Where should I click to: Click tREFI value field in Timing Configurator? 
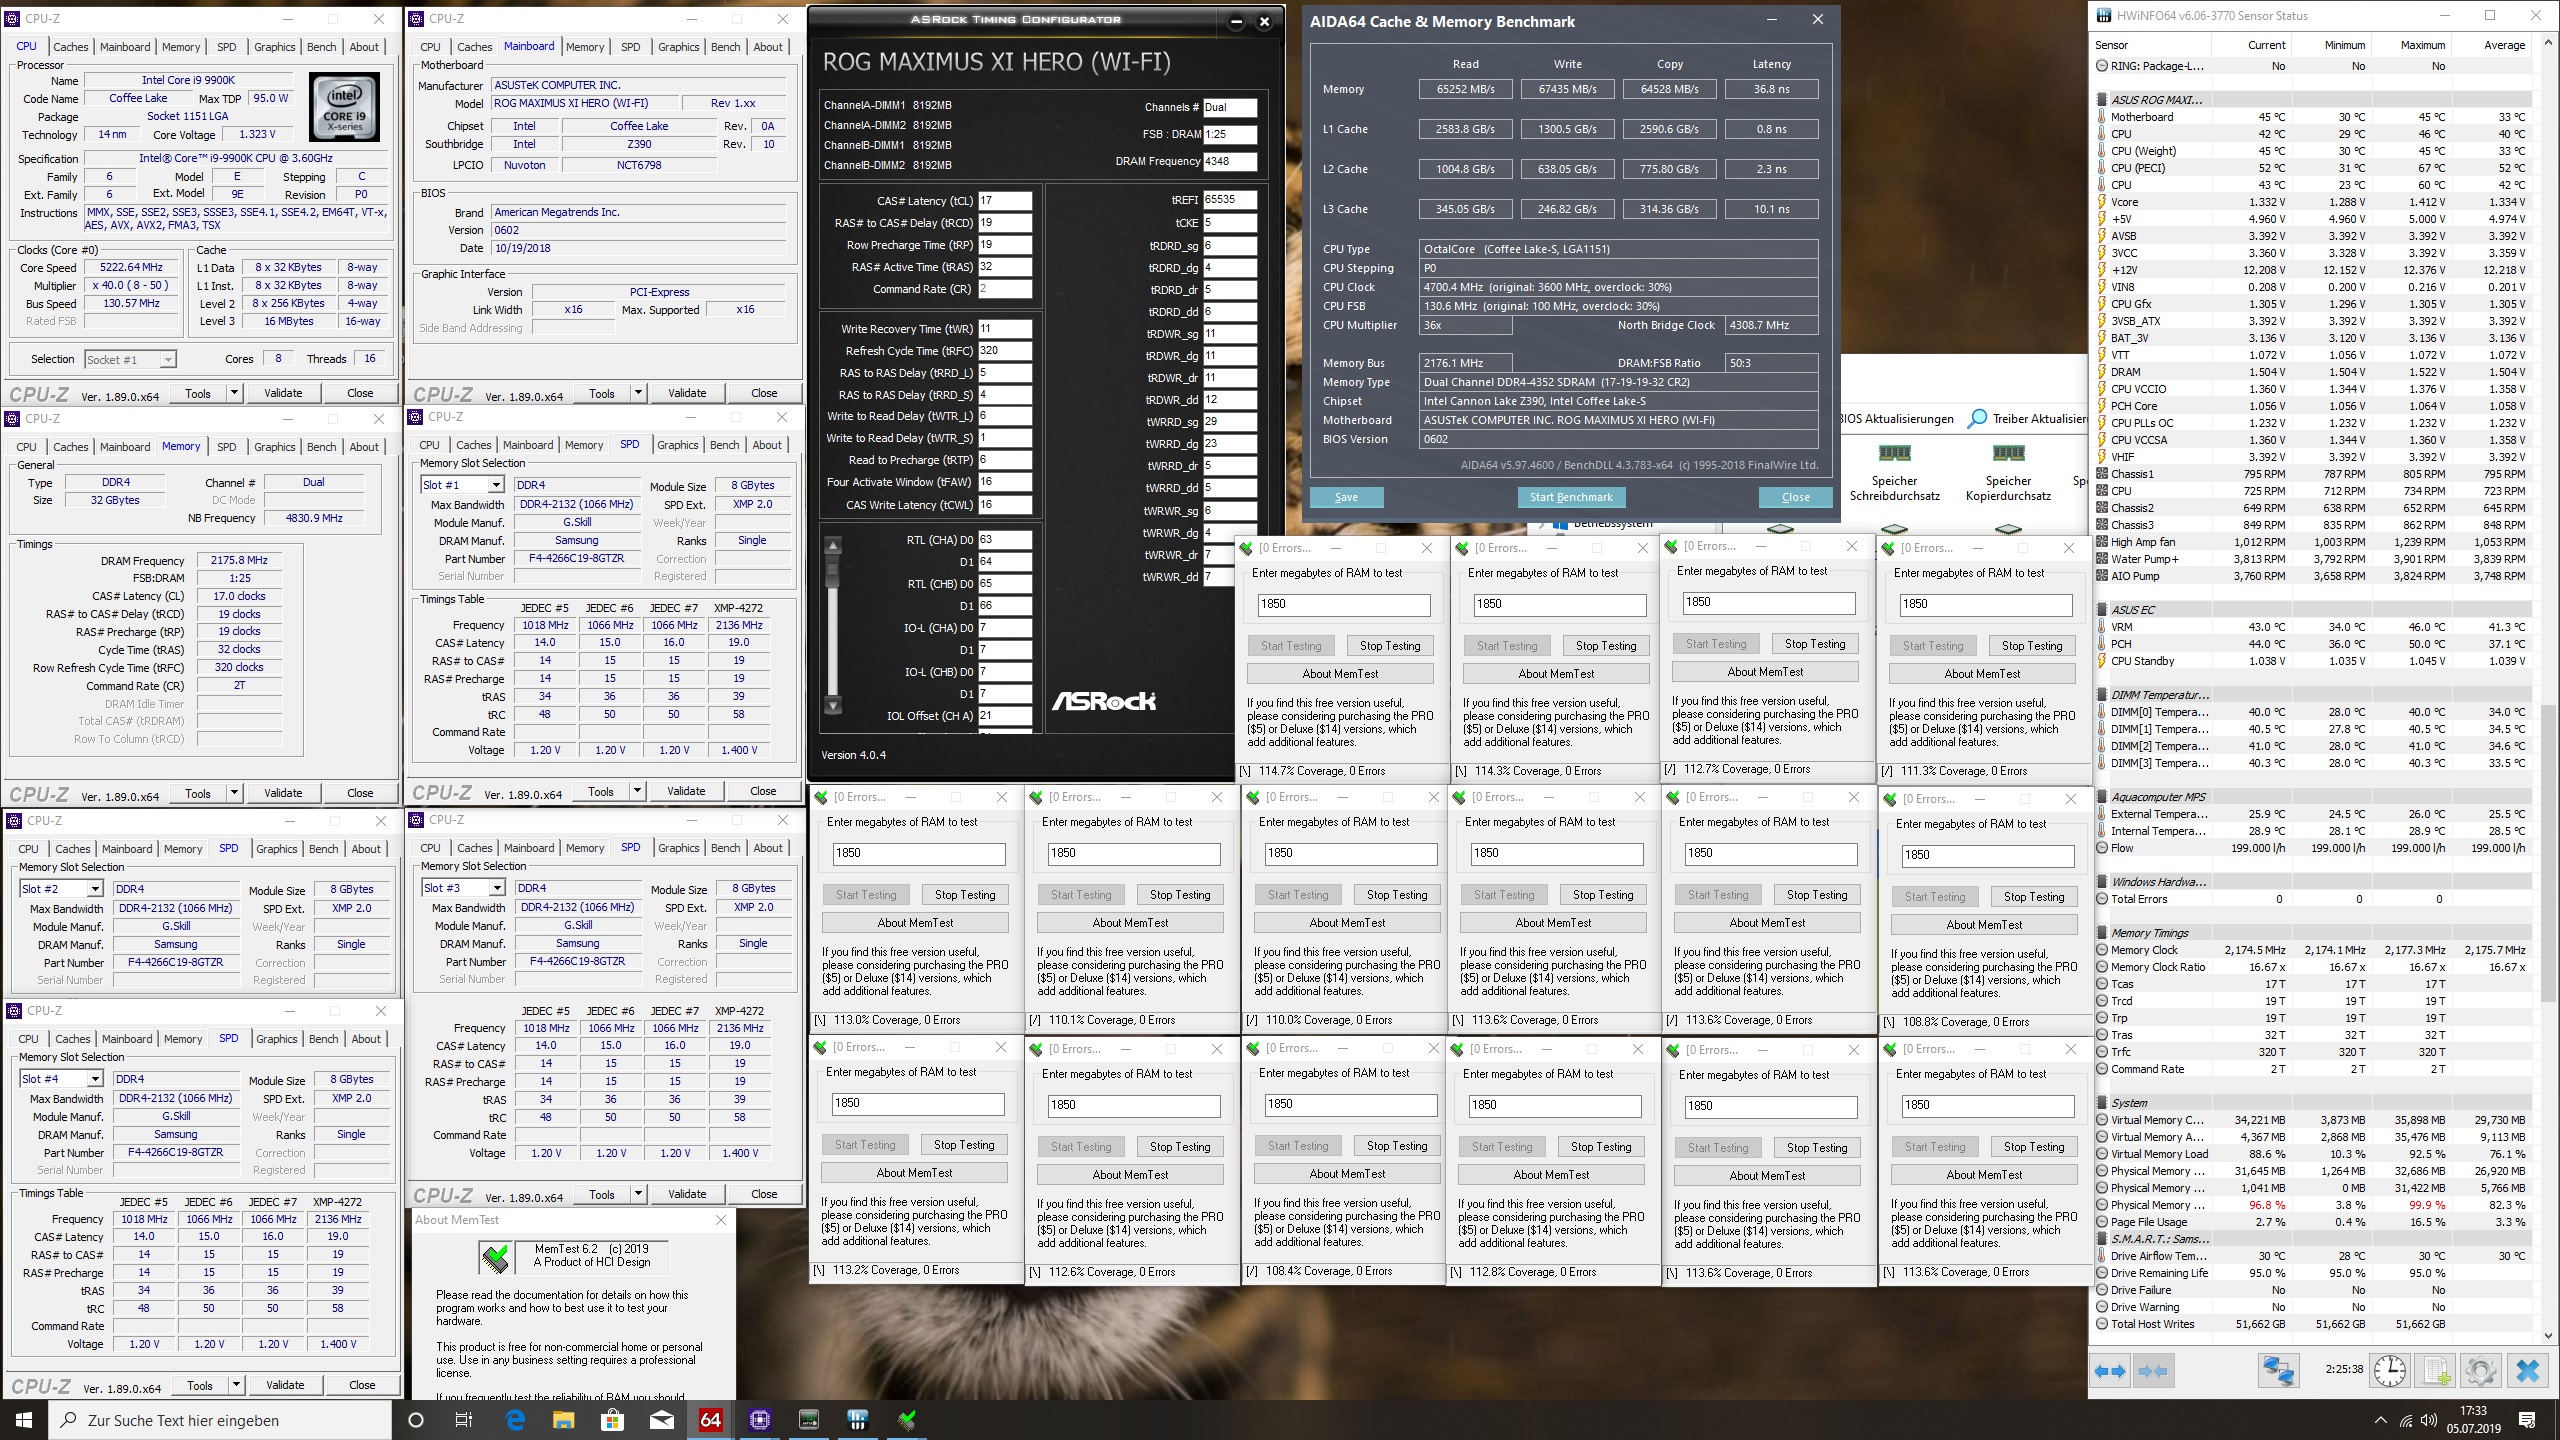[x=1229, y=200]
